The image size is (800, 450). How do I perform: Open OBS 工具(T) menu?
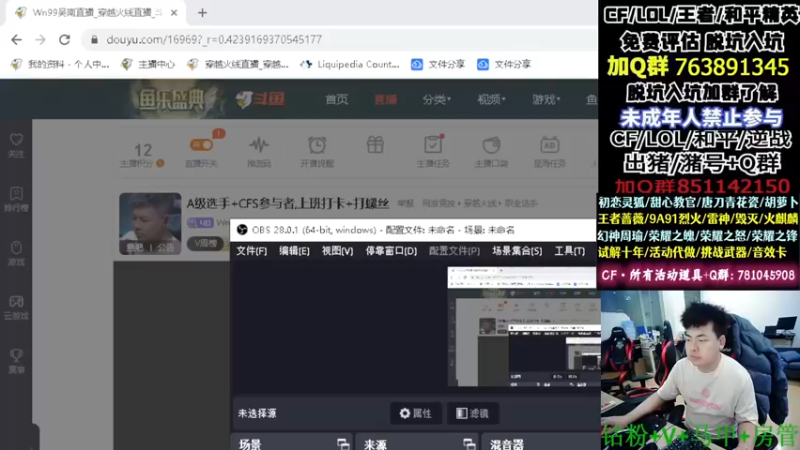point(569,251)
